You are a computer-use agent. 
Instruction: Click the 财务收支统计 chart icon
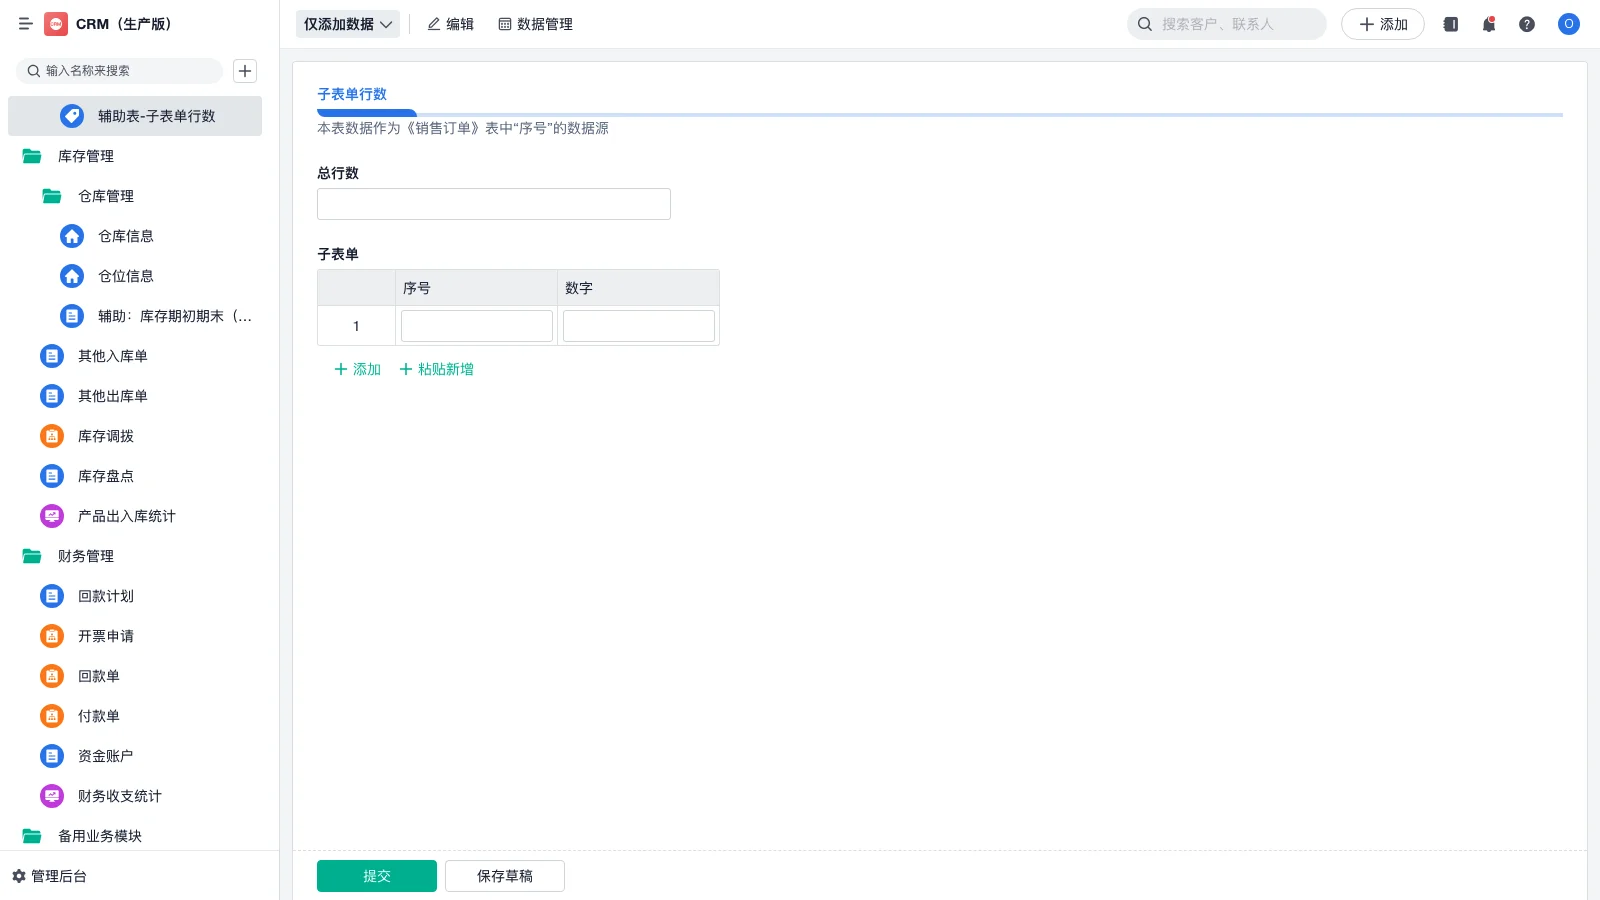coord(51,796)
